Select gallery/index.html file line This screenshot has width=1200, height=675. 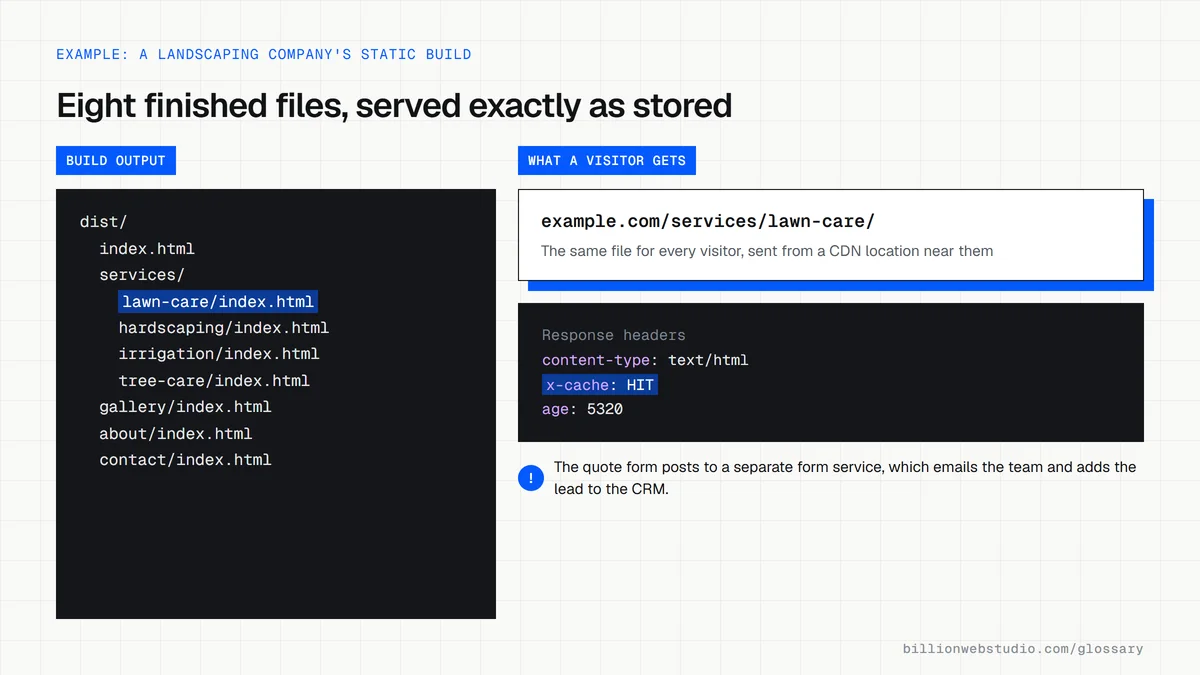pyautogui.click(x=185, y=407)
